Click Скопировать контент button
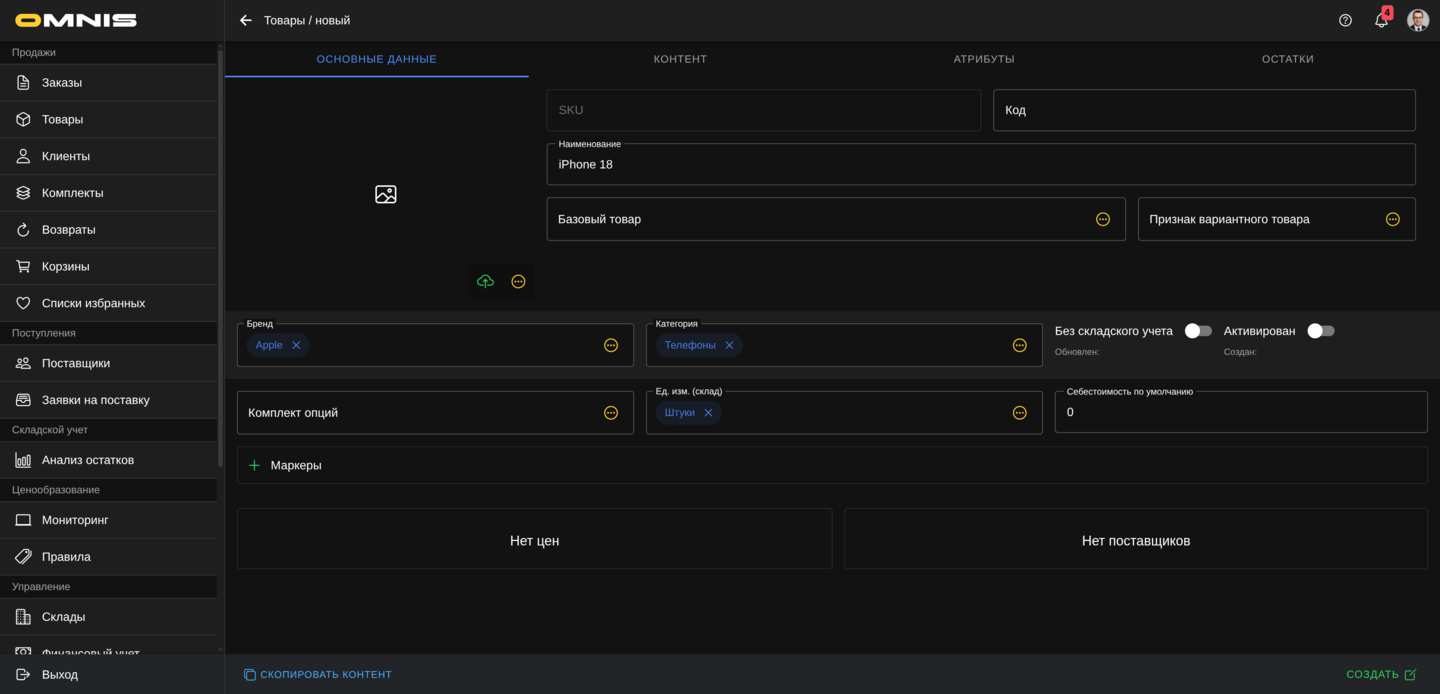This screenshot has width=1440, height=694. tap(317, 675)
